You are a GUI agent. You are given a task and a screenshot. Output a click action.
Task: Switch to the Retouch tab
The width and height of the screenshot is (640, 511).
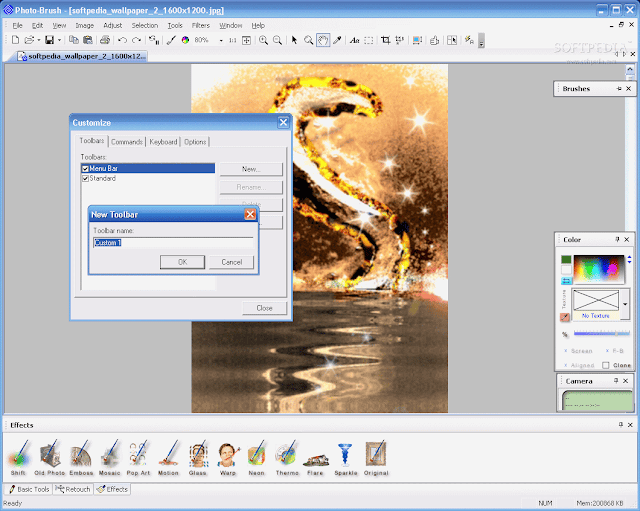pos(73,489)
